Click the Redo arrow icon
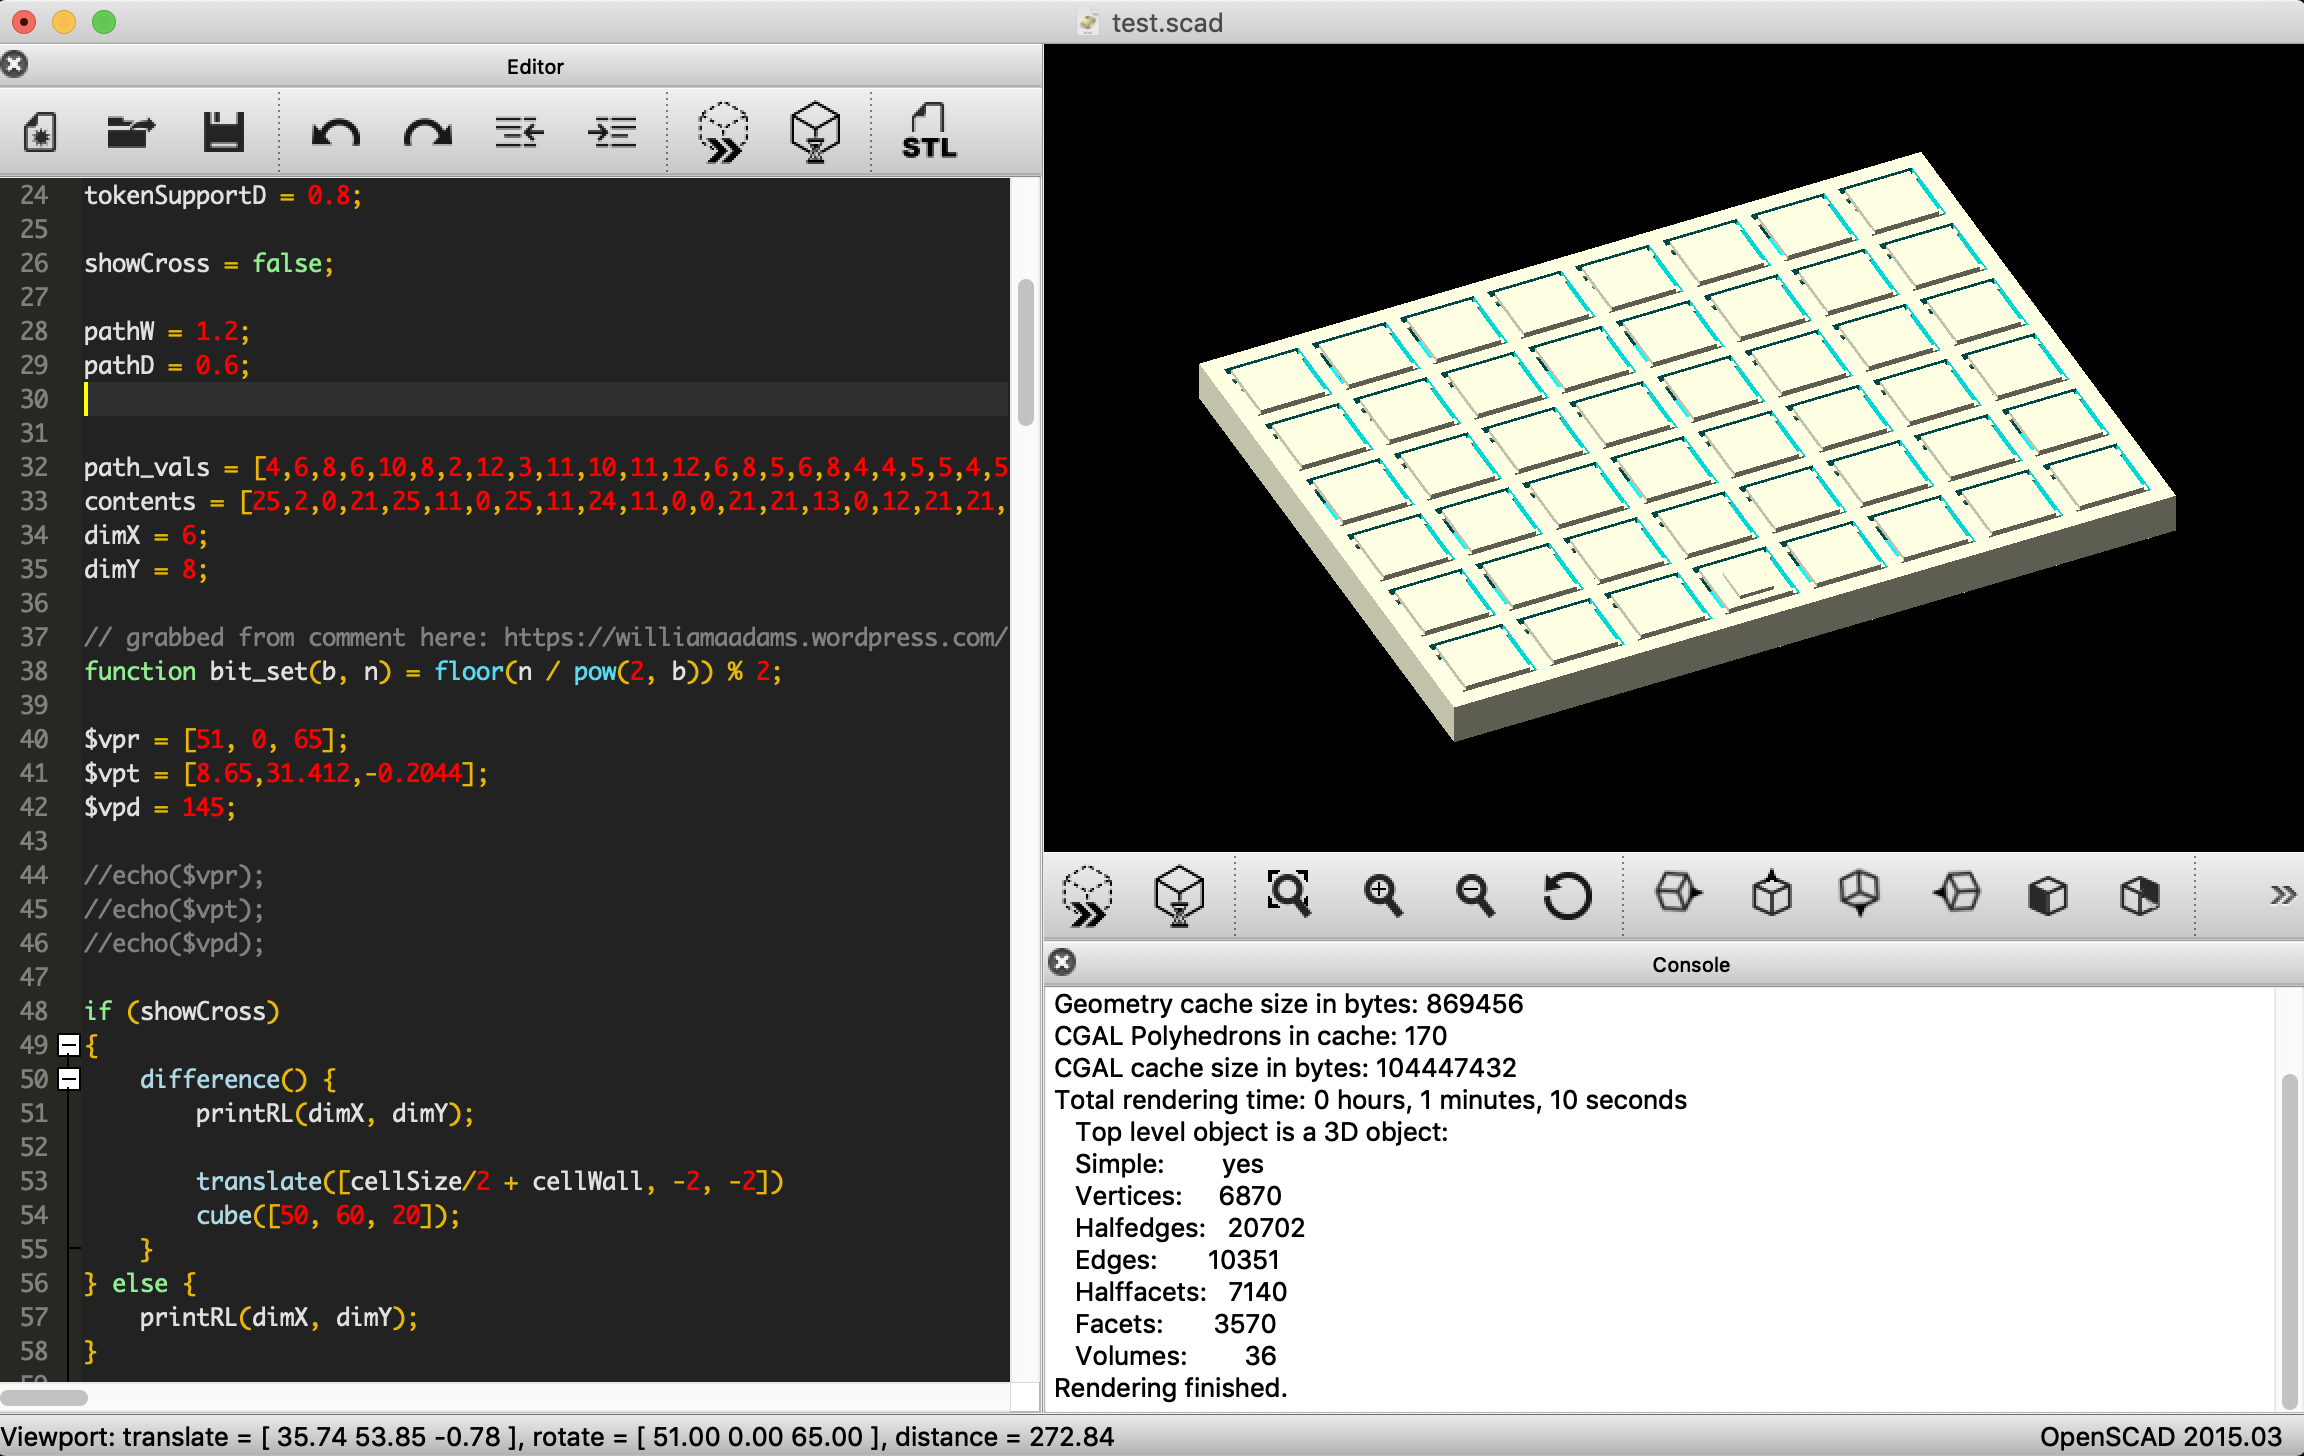Screen dimensions: 2304x1456 (x=427, y=132)
